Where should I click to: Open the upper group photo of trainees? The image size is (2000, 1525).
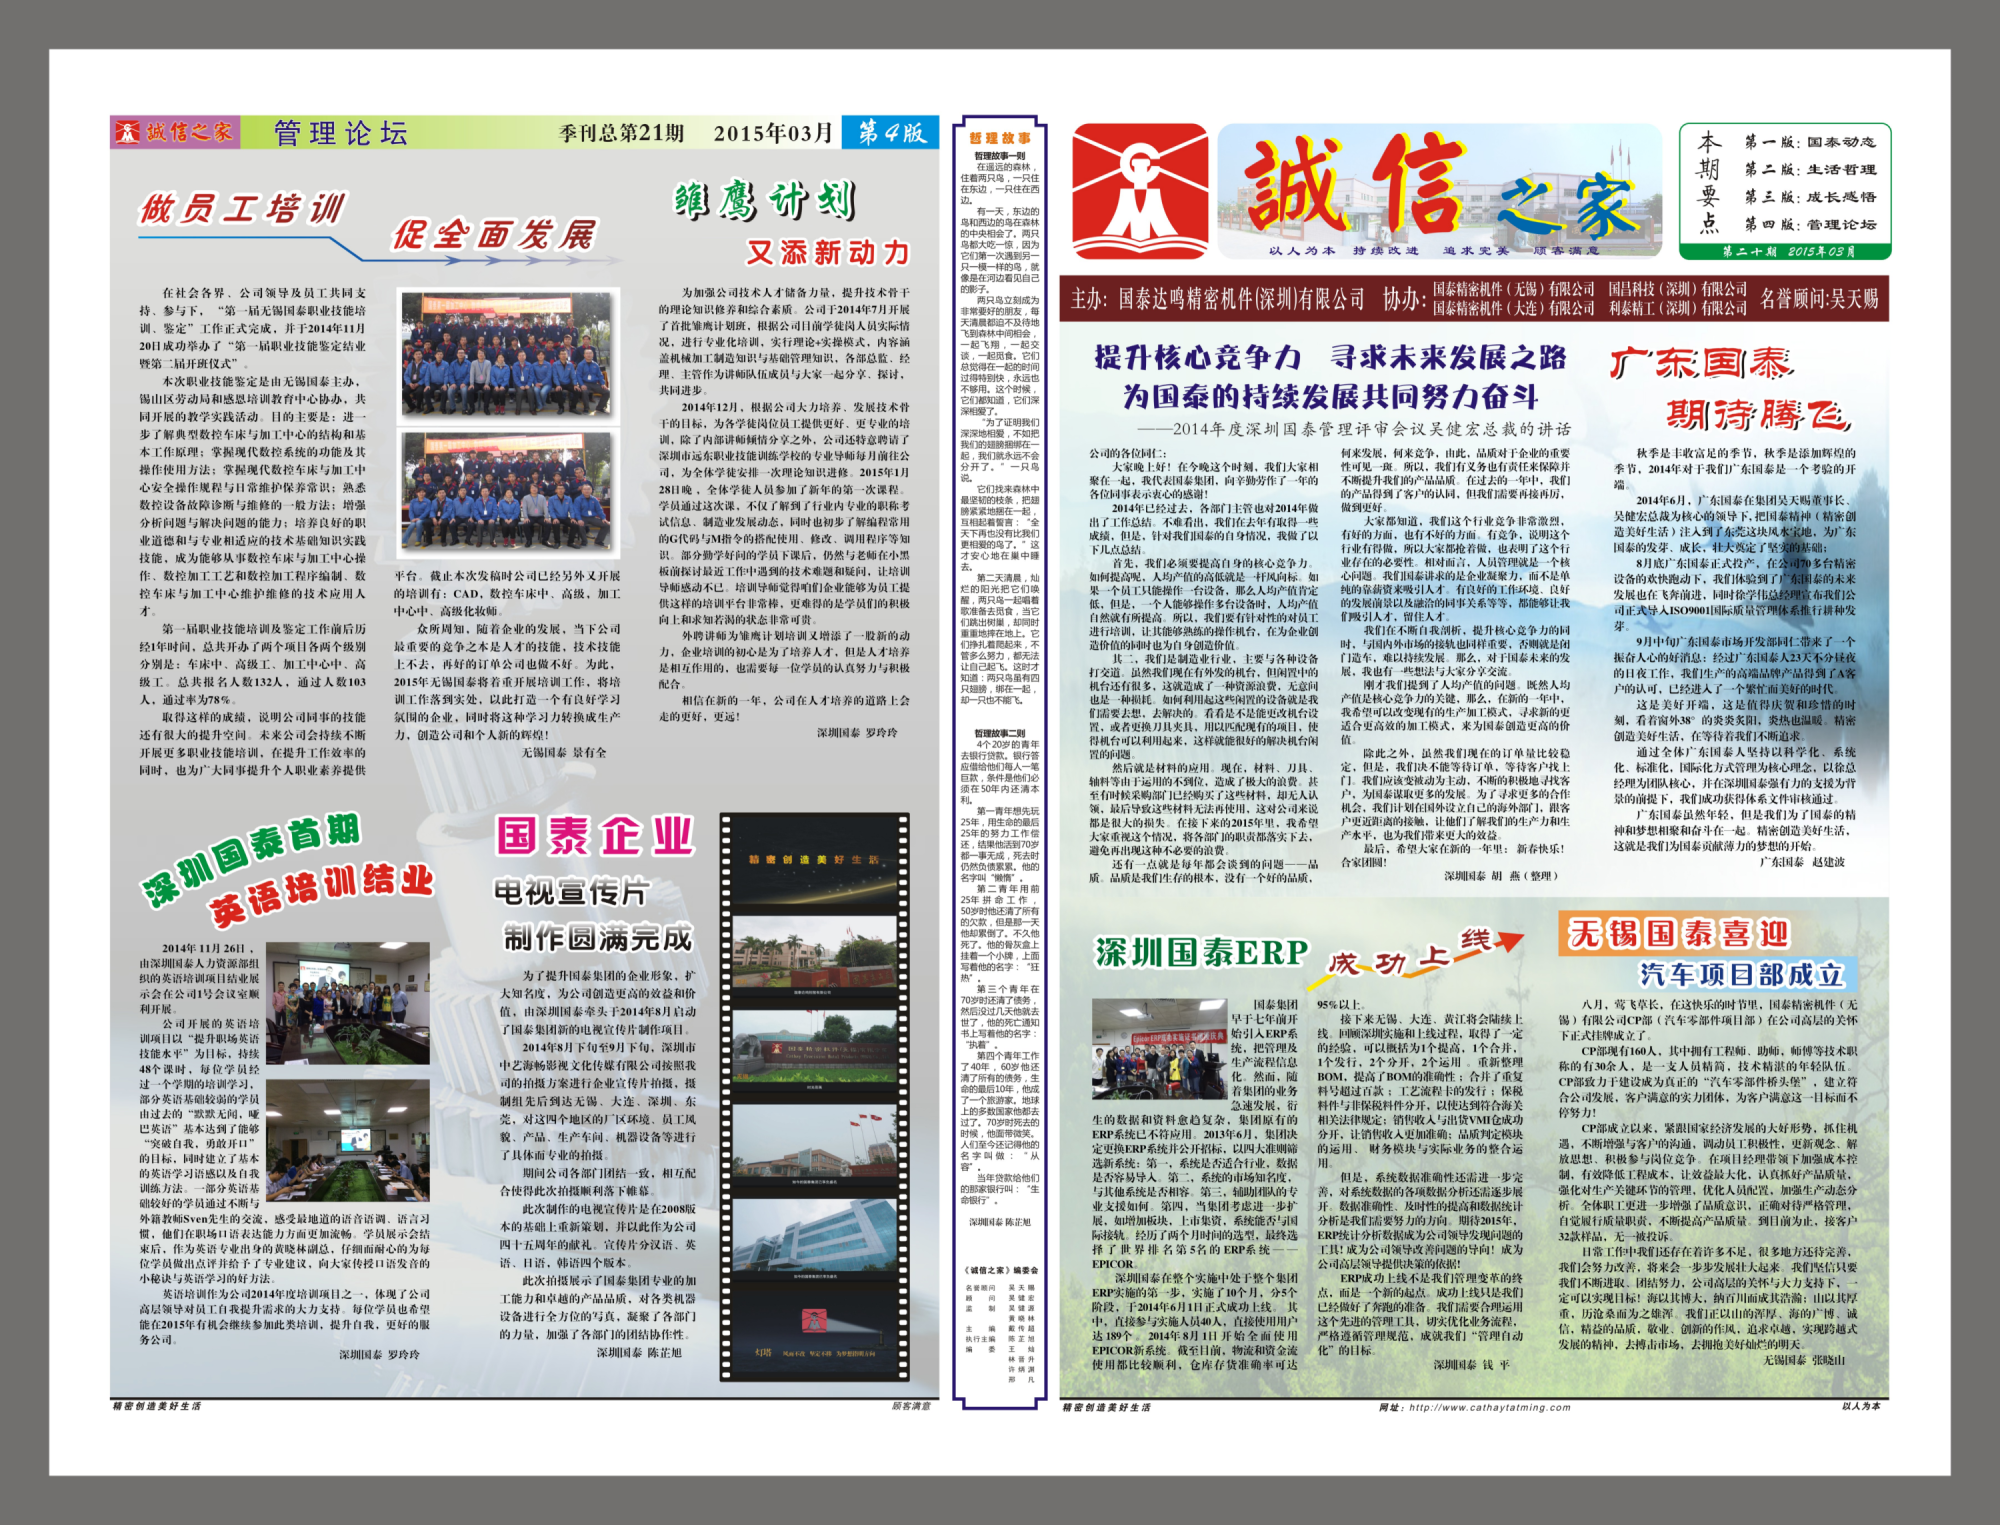click(x=508, y=355)
